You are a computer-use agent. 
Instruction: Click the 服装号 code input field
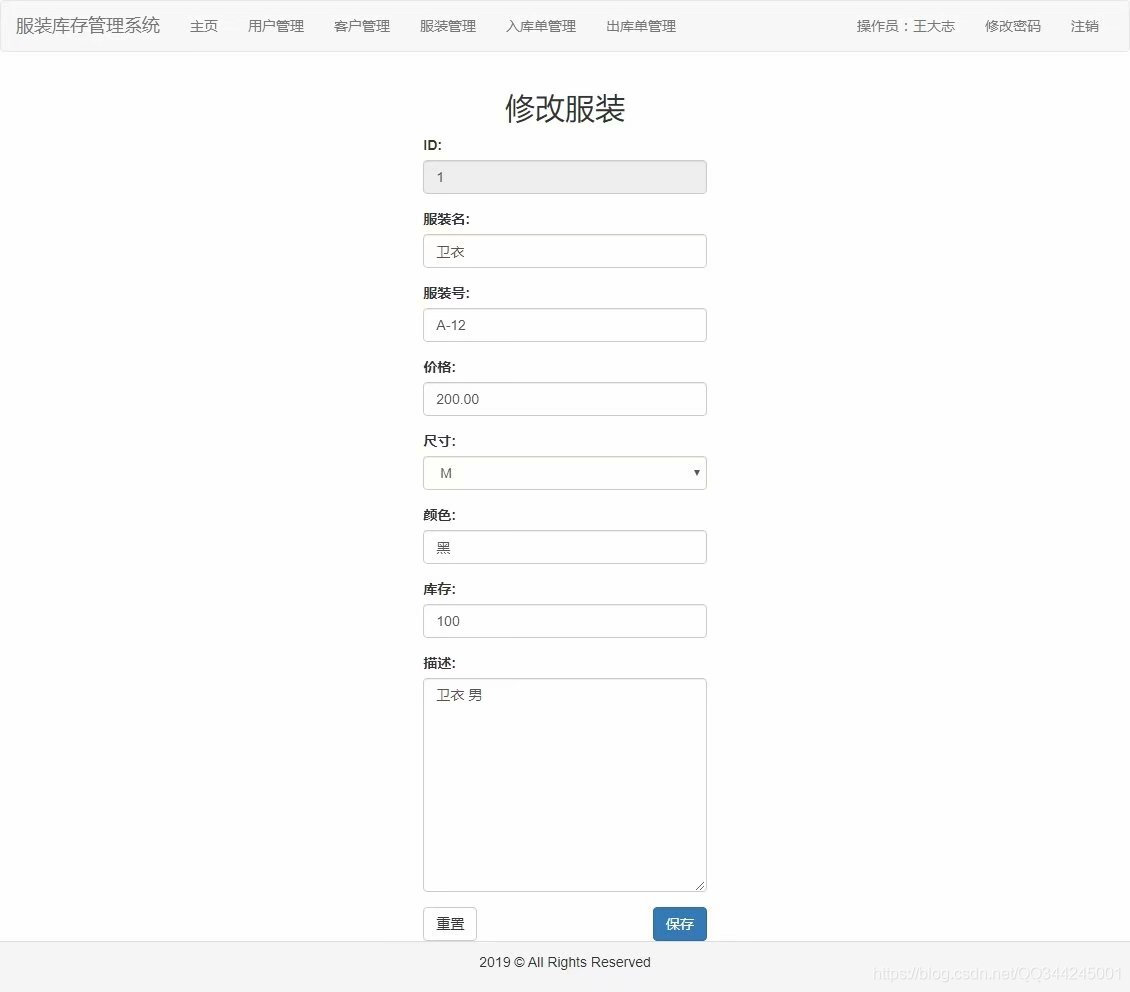click(565, 325)
